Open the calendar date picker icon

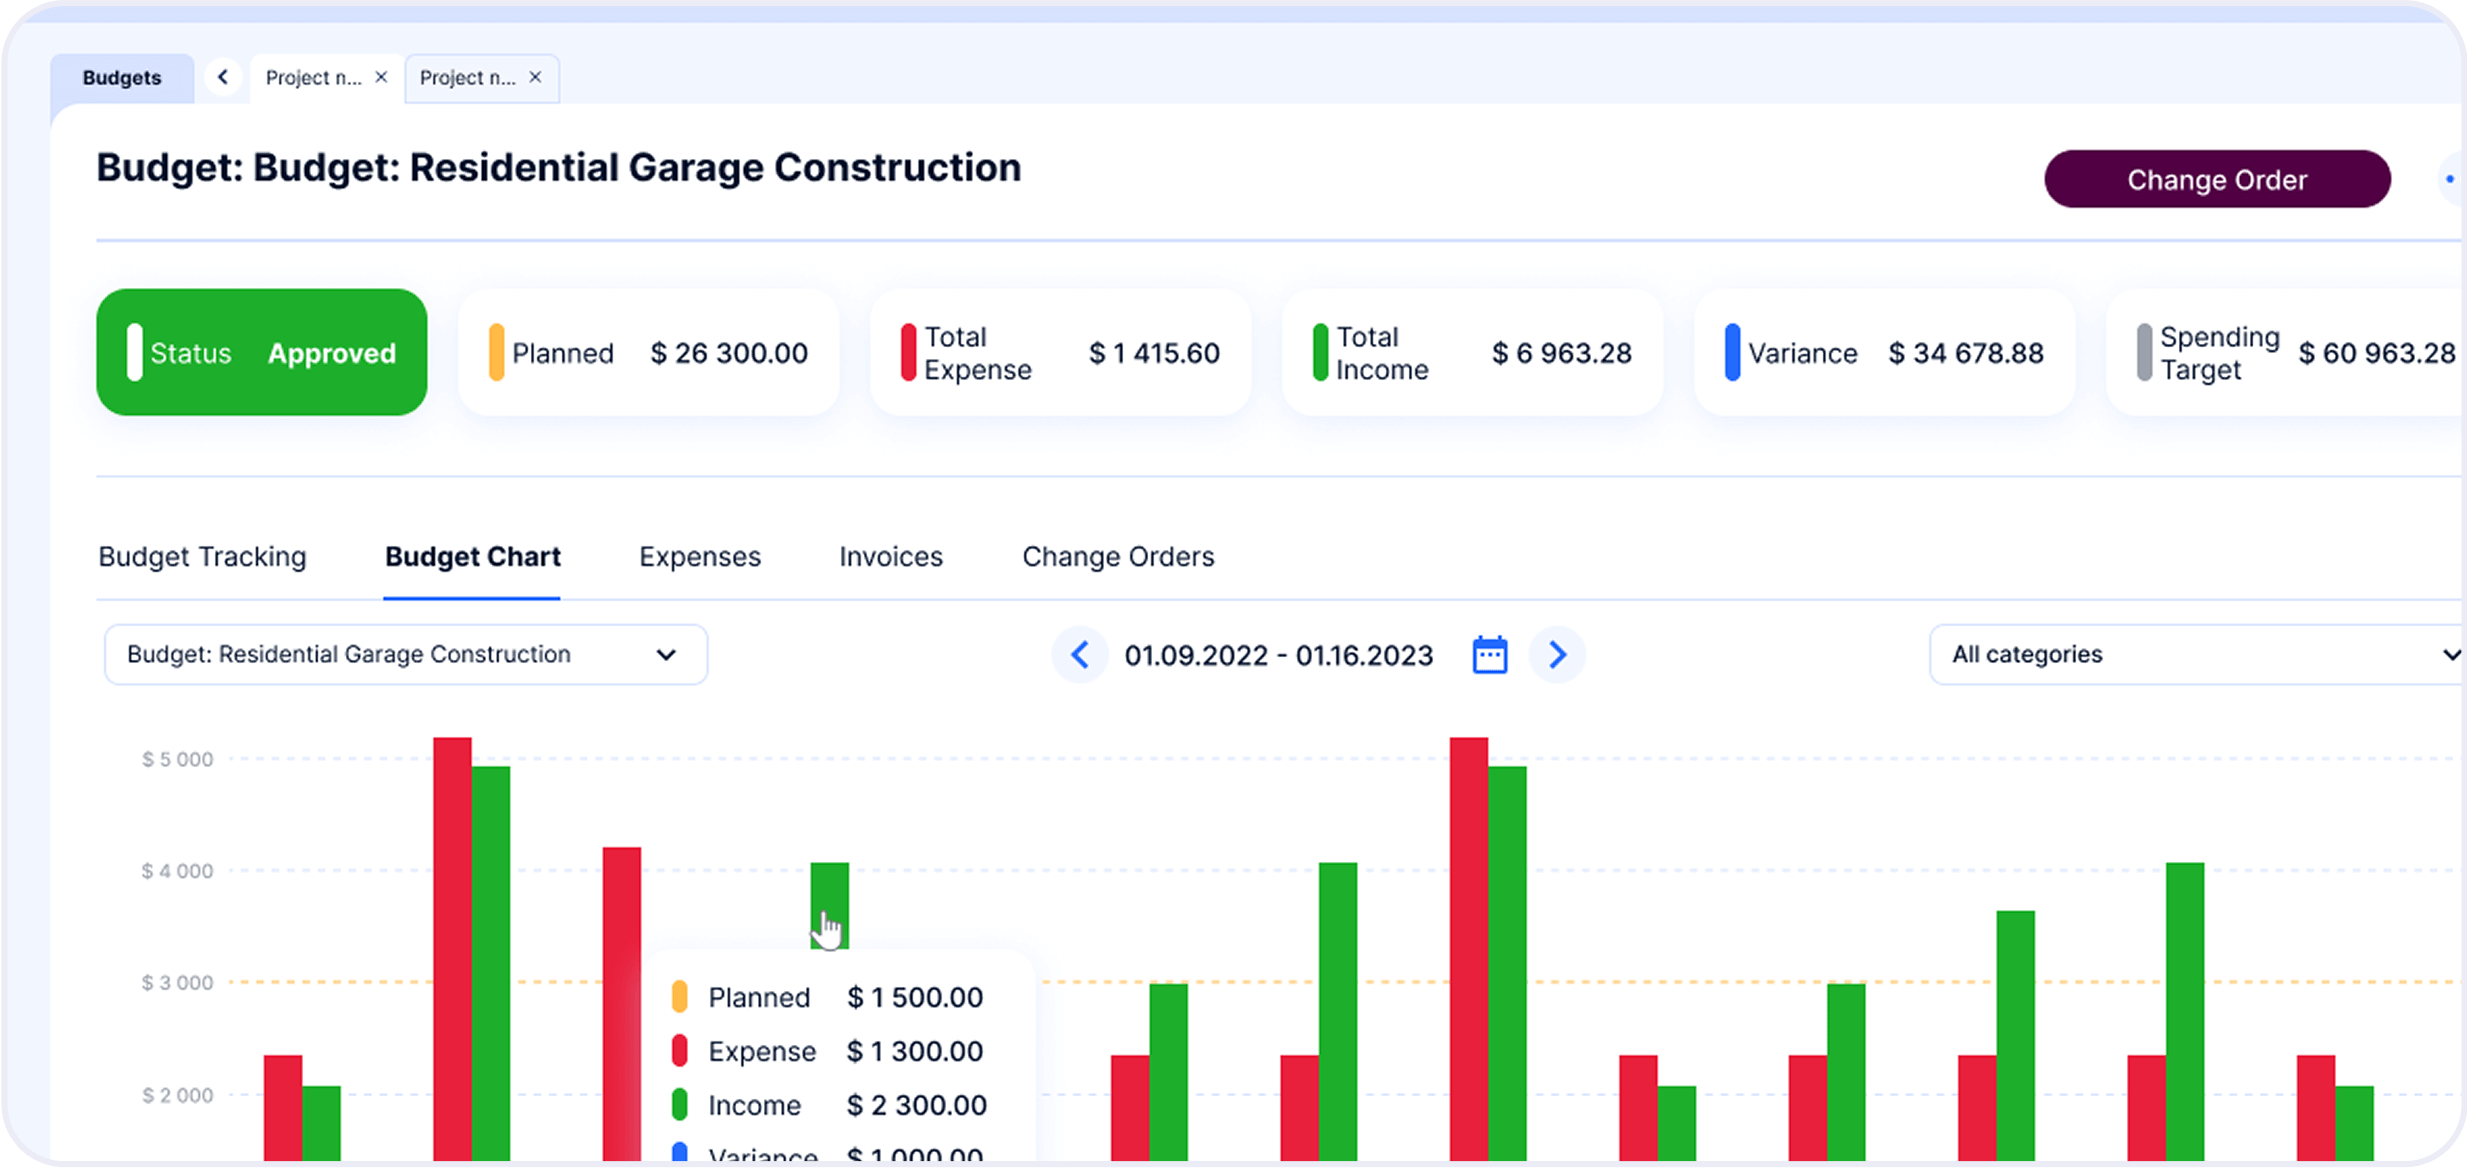tap(1489, 655)
